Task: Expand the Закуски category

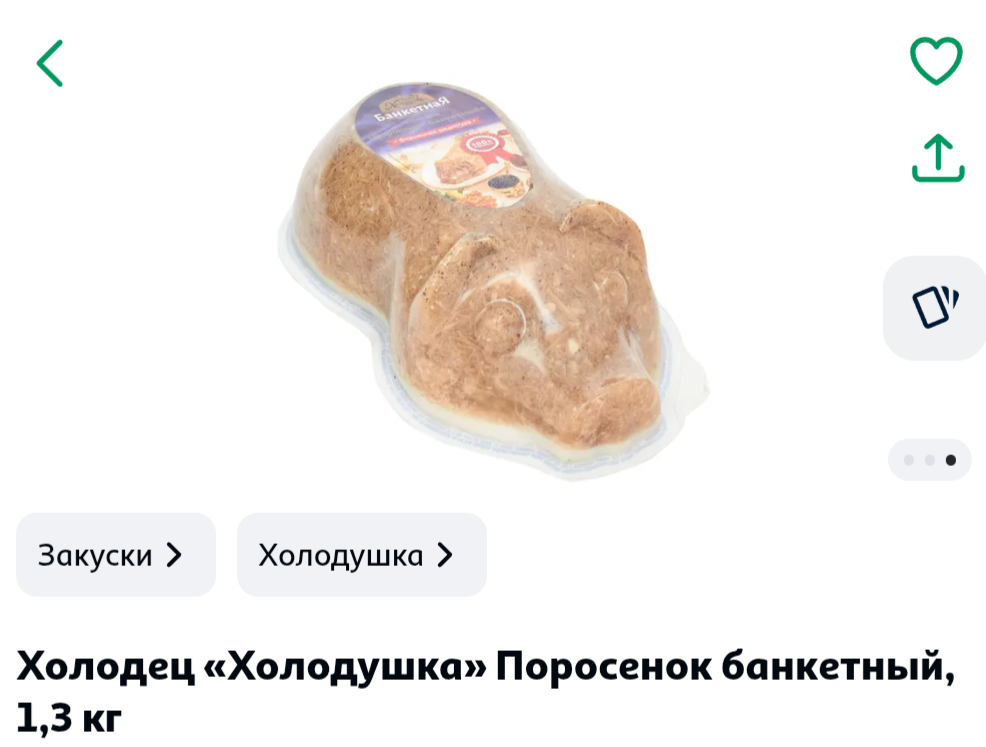Action: (116, 555)
